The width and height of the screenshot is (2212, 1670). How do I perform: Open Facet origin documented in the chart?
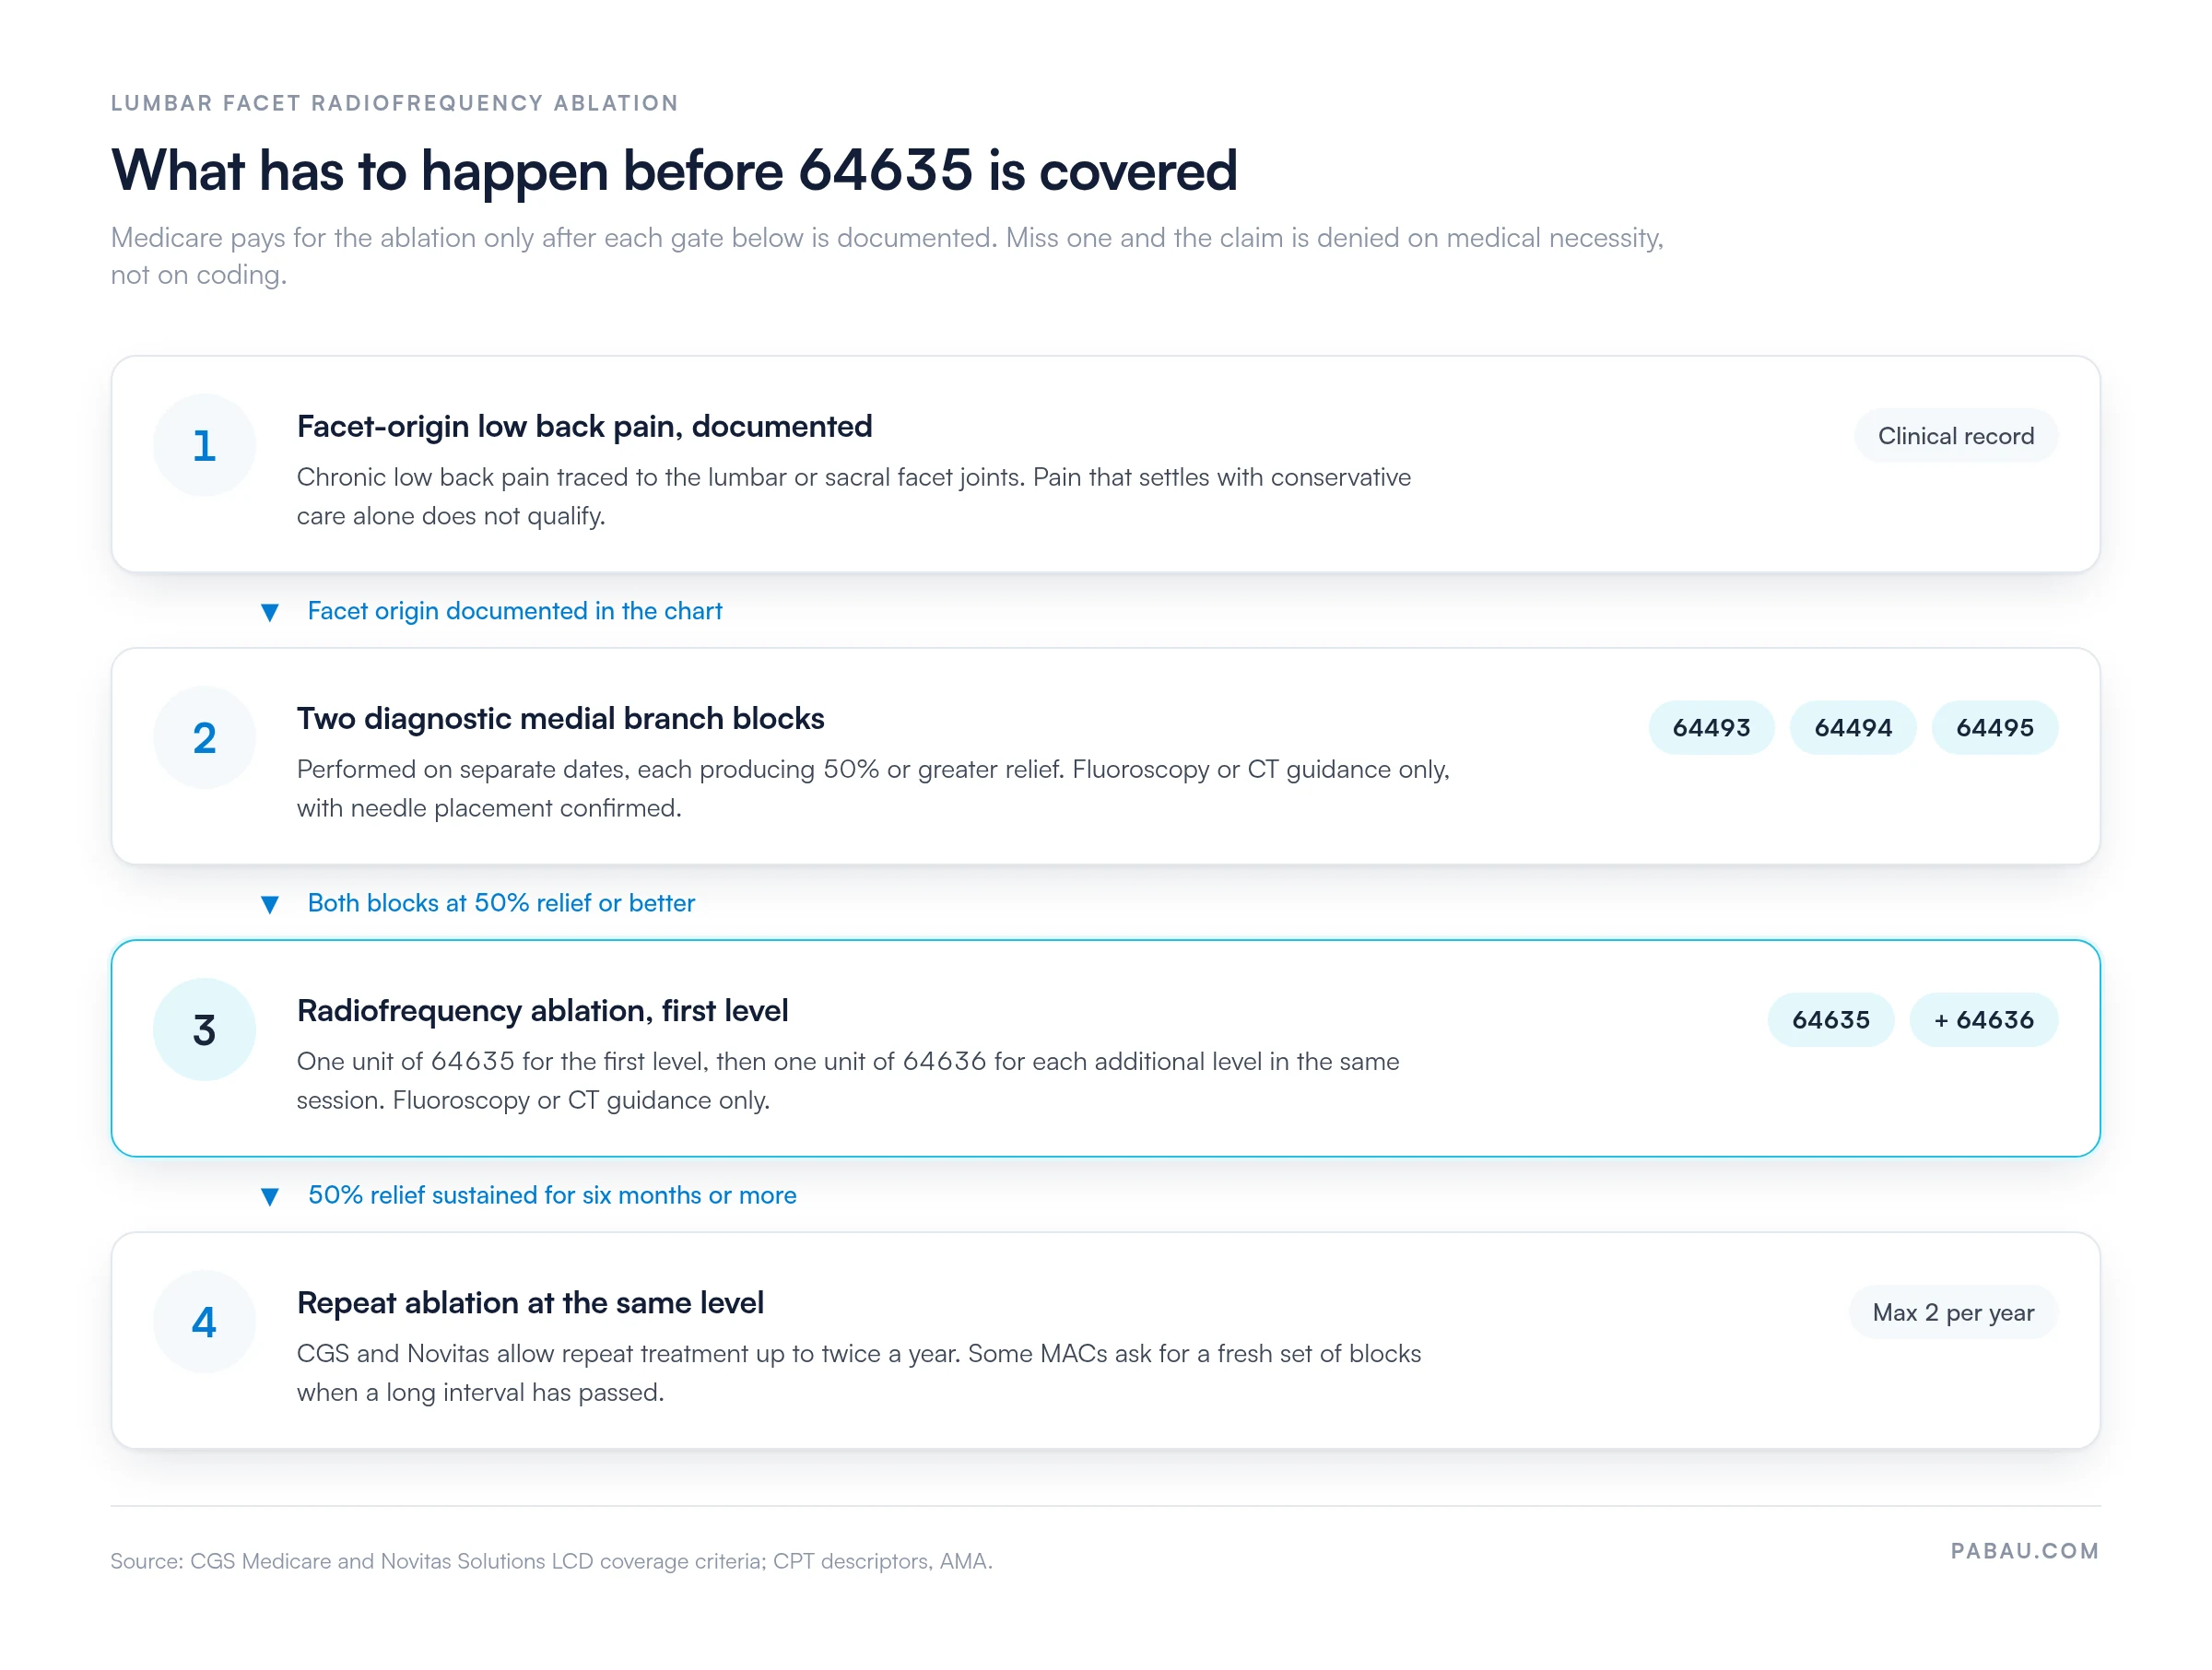click(514, 611)
